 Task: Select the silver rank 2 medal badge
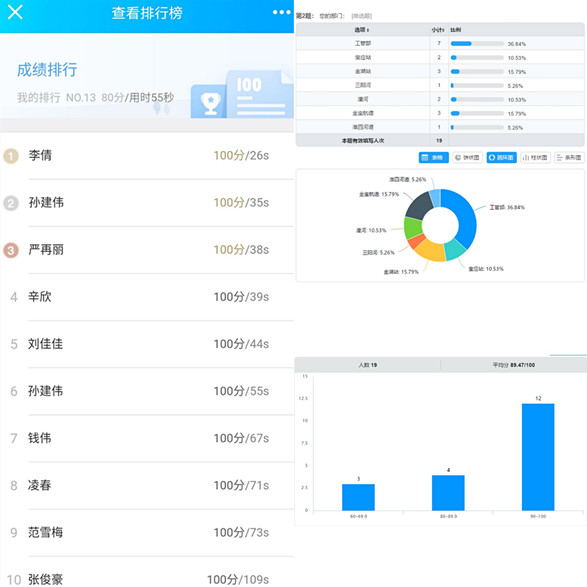11,203
